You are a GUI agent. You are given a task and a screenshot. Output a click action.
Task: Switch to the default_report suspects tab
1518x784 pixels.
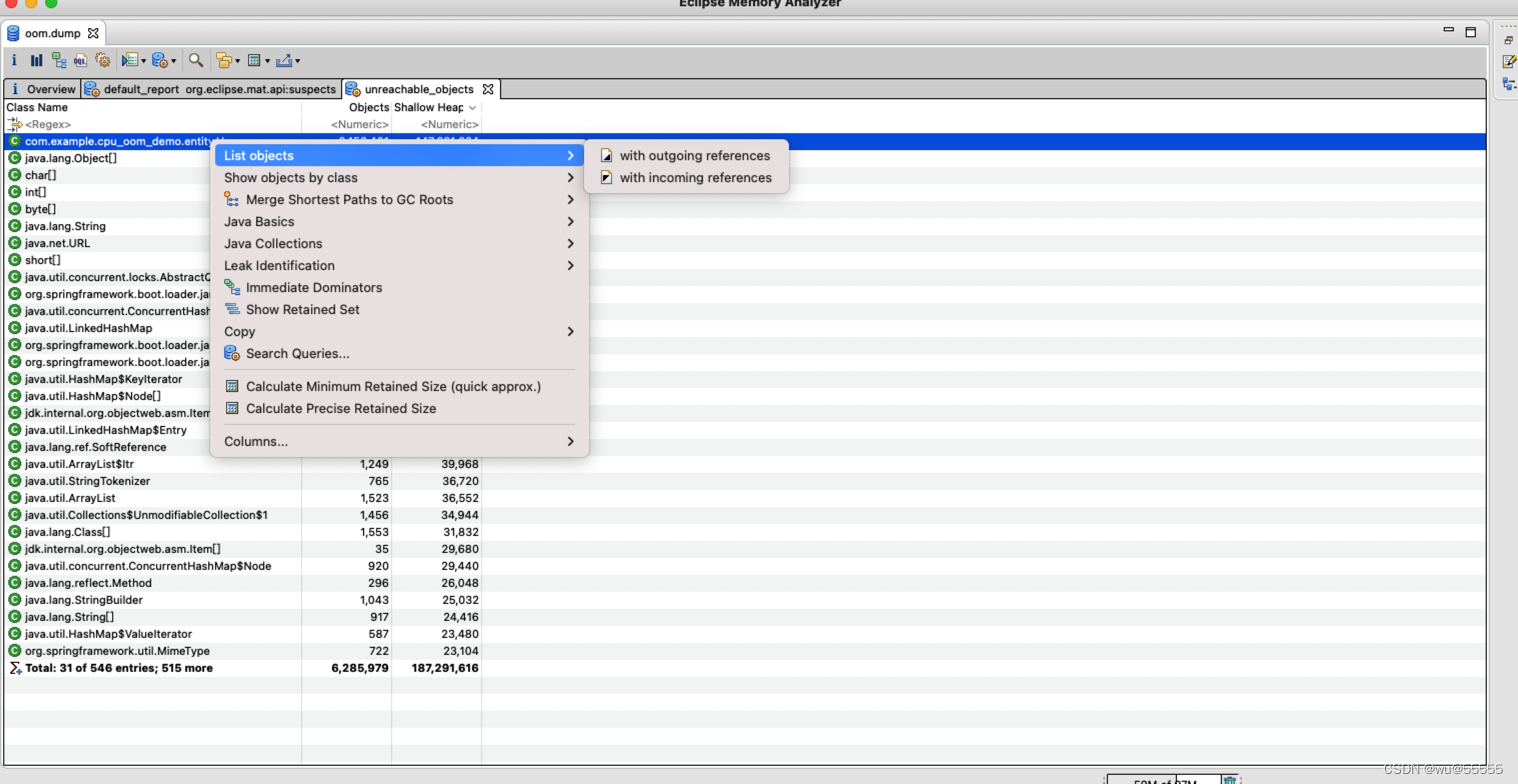[211, 89]
